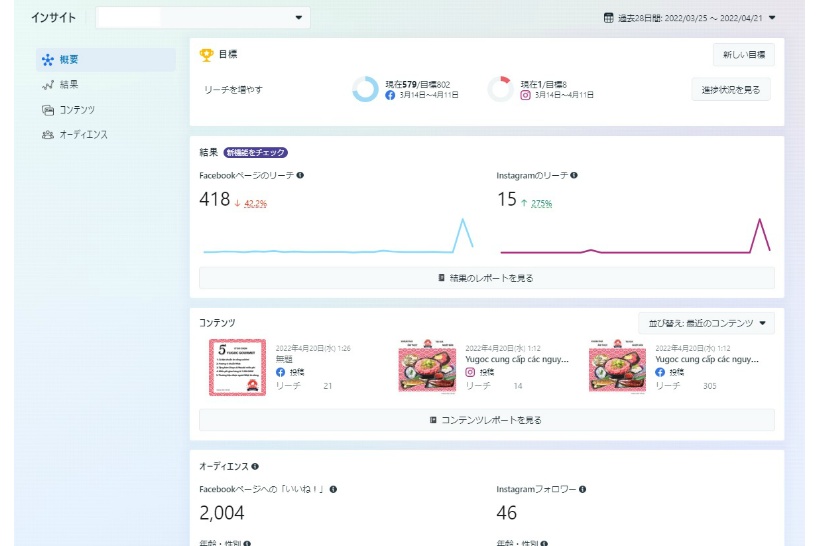This screenshot has height=546, width=819.
Task: Click the graph icon beside 結果
Action: [48, 85]
